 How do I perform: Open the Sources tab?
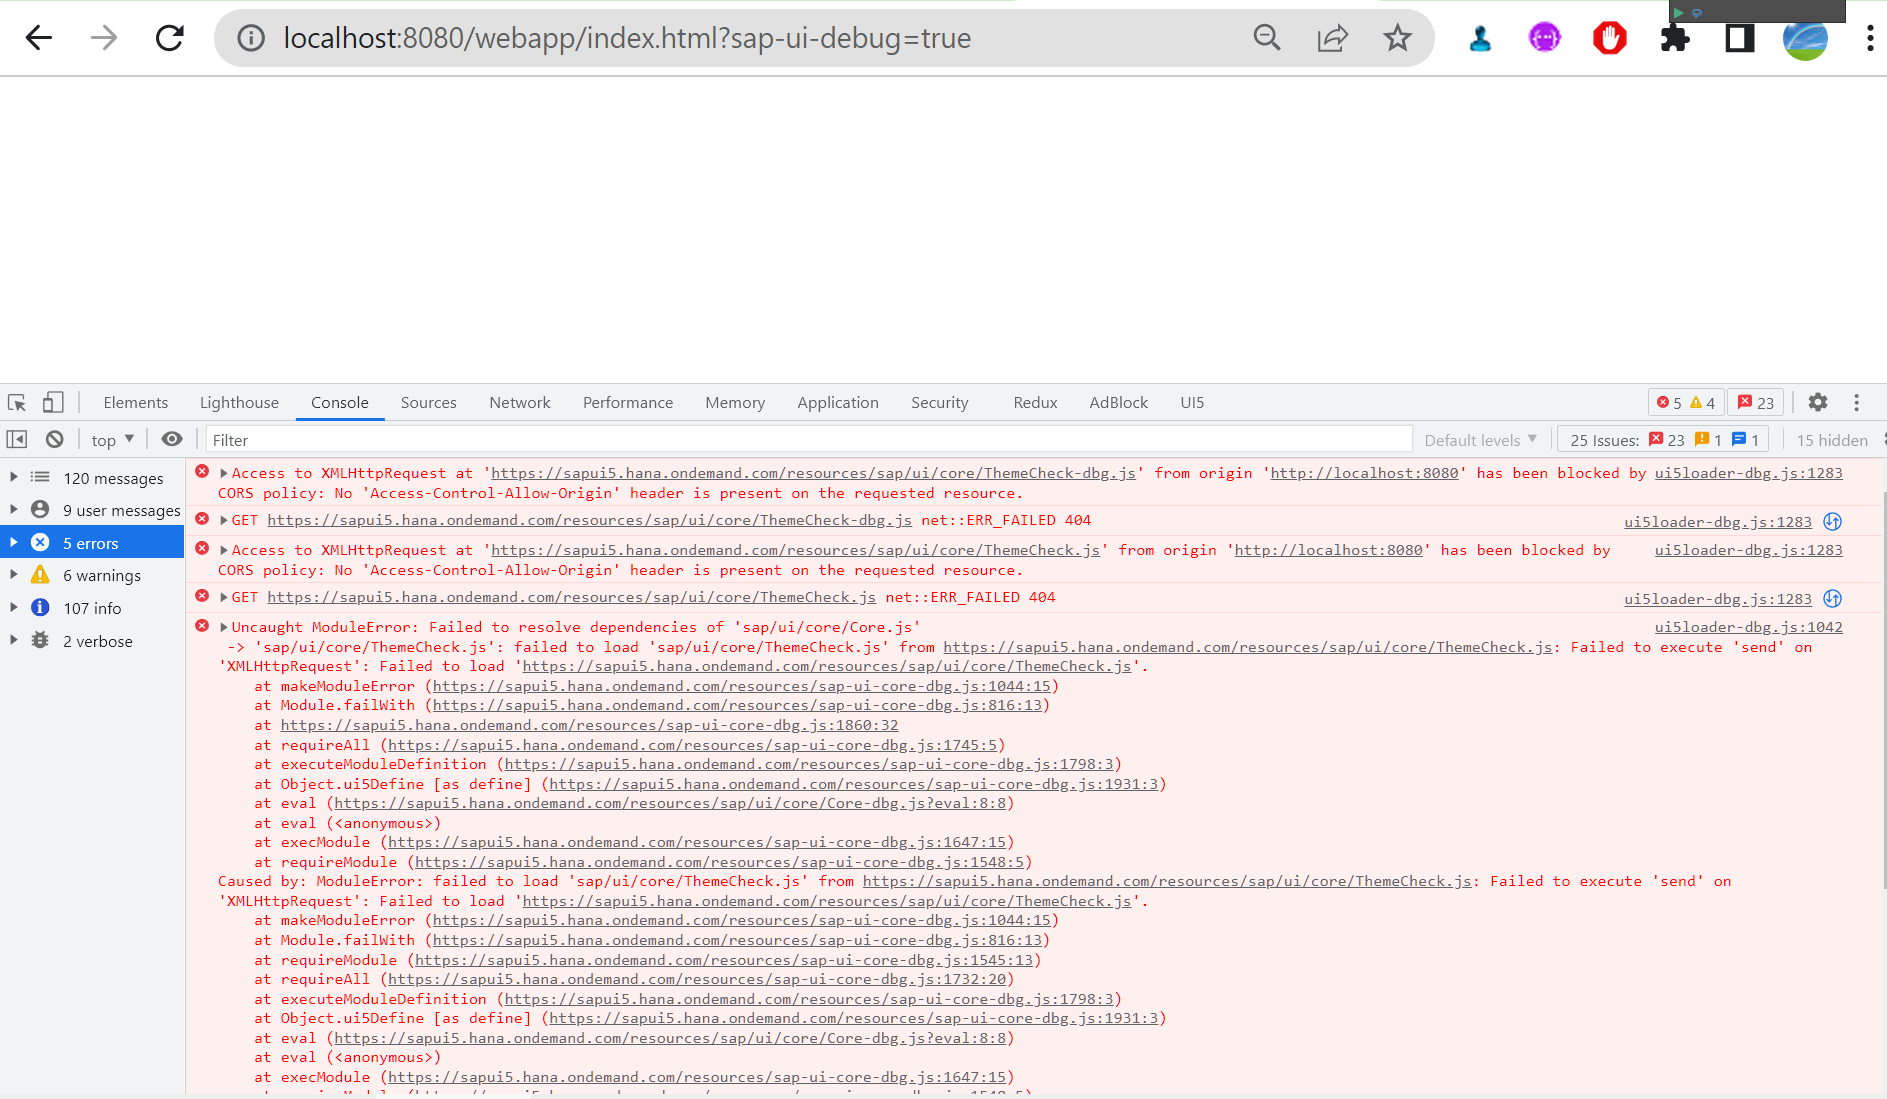coord(429,402)
